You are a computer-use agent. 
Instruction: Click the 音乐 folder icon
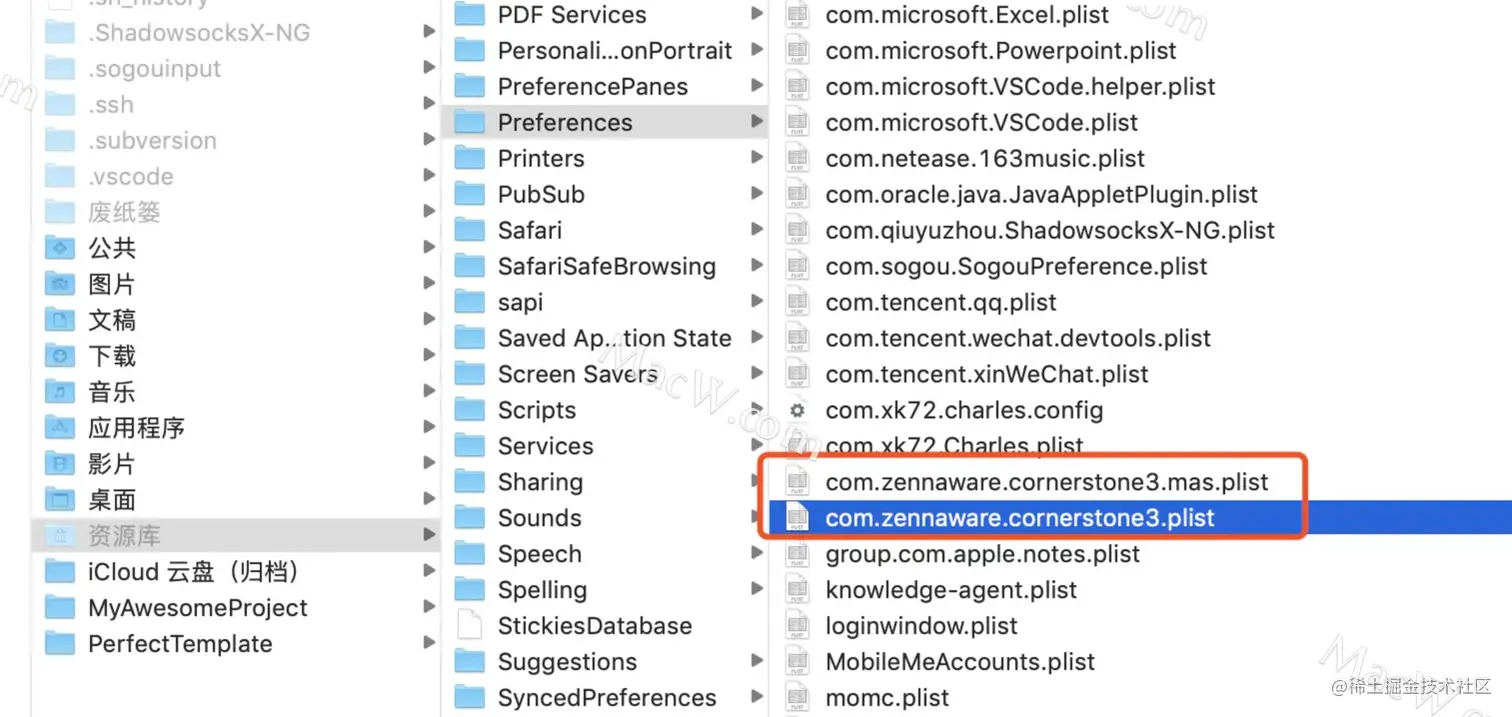tap(61, 393)
